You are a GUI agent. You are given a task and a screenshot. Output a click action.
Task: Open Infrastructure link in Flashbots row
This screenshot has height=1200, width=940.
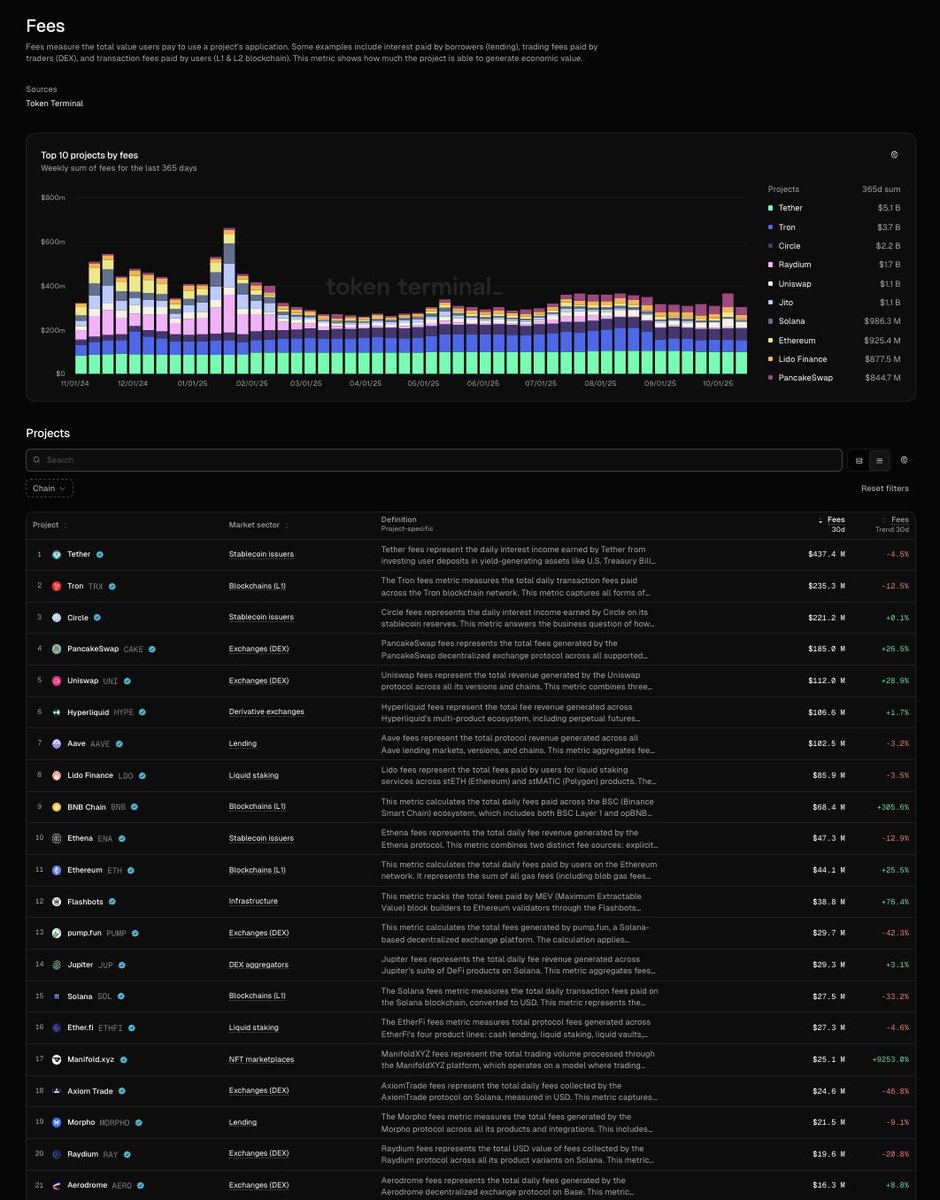click(253, 901)
